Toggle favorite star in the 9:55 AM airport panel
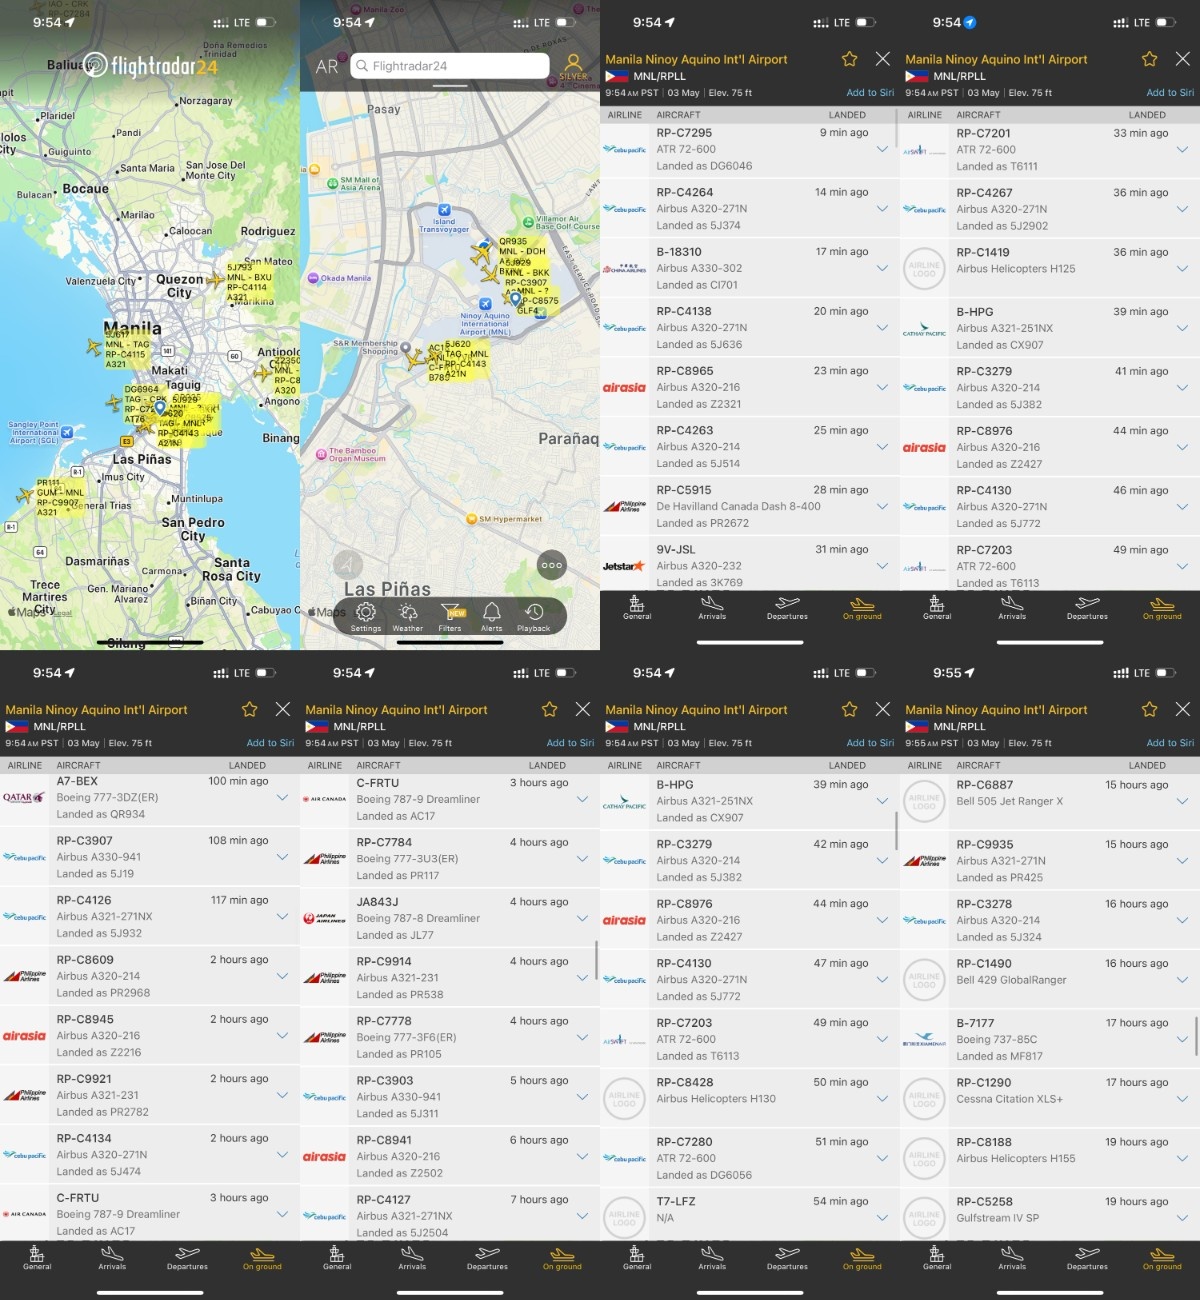Image resolution: width=1200 pixels, height=1300 pixels. point(1150,709)
